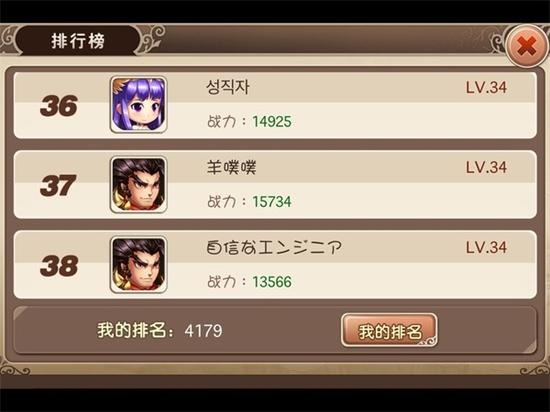Screen dimensions: 550x412
Task: Tap the warrior avatar of rank 38
Action: point(139,264)
